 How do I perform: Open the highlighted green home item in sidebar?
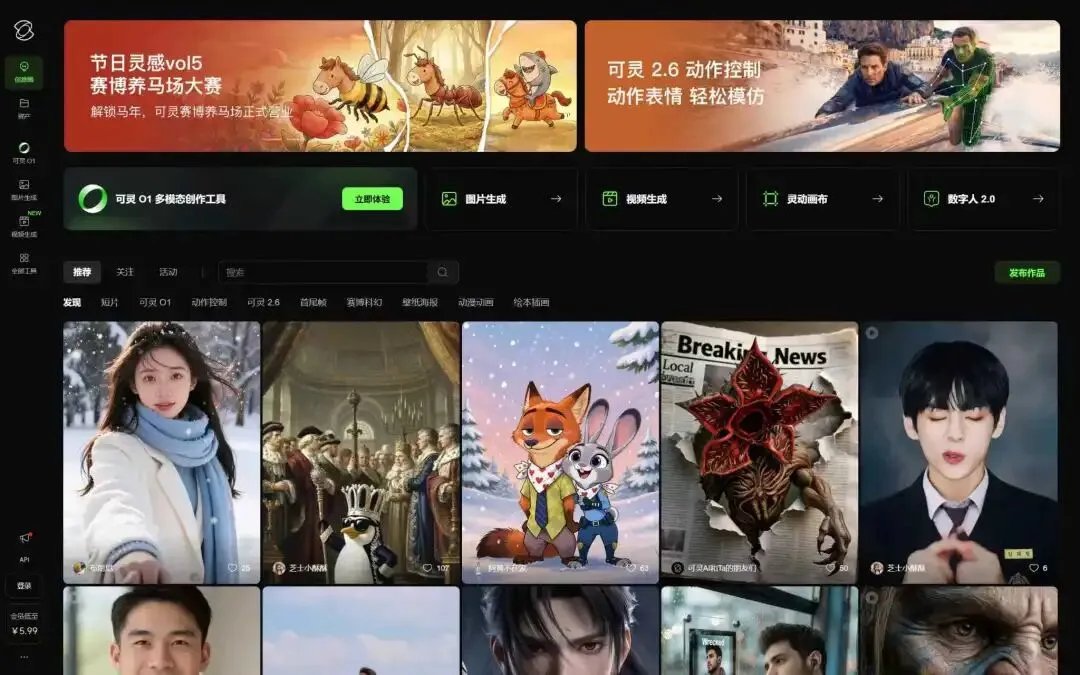(x=24, y=72)
